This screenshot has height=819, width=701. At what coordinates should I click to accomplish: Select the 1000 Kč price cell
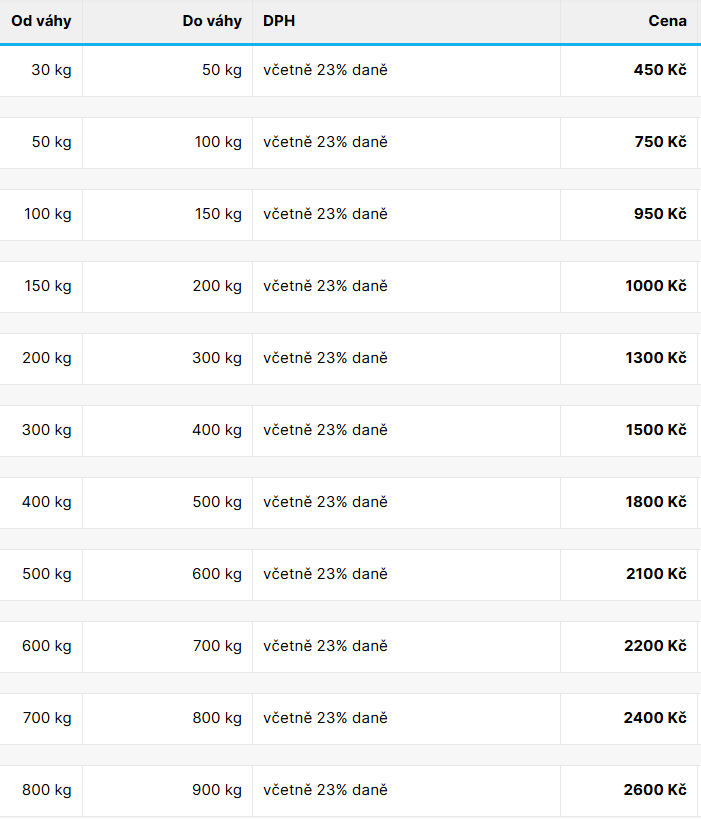(655, 286)
